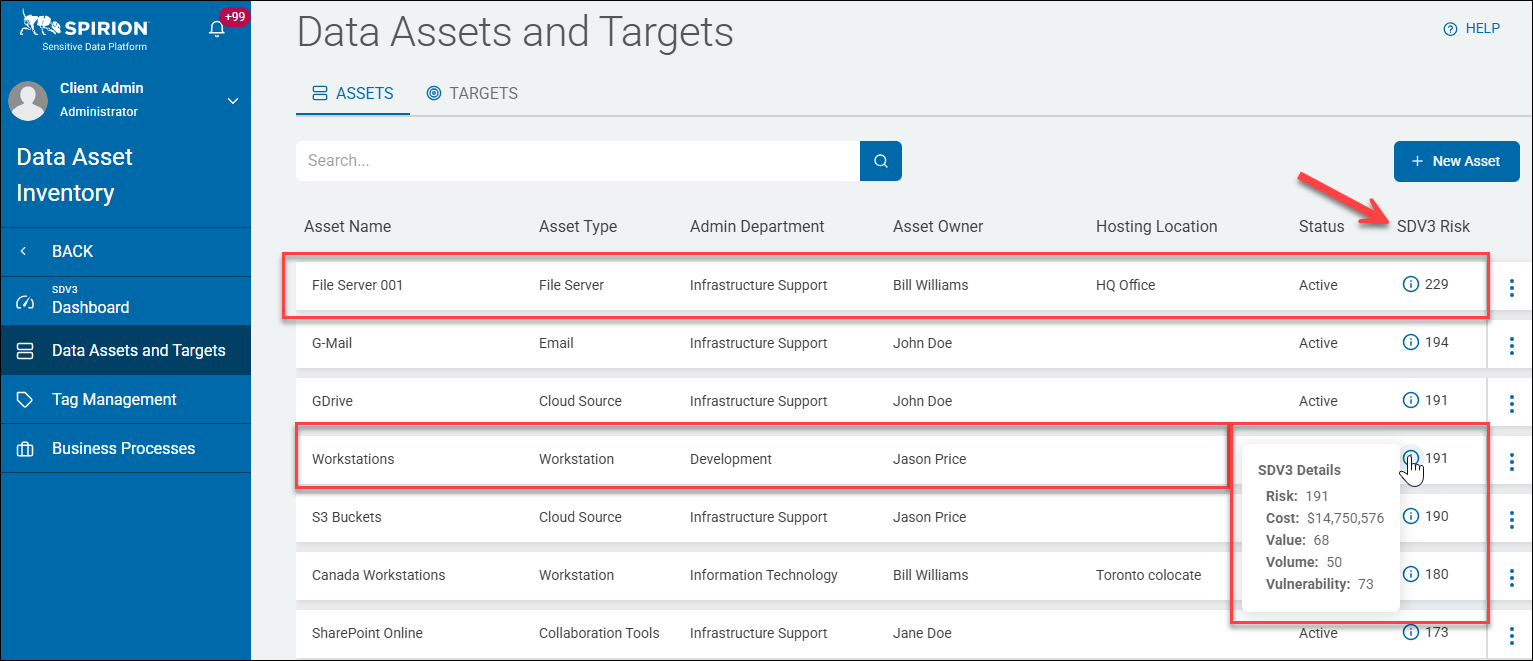Click the info icon beside File Server 001 risk score
The height and width of the screenshot is (661, 1533).
[x=1410, y=285]
